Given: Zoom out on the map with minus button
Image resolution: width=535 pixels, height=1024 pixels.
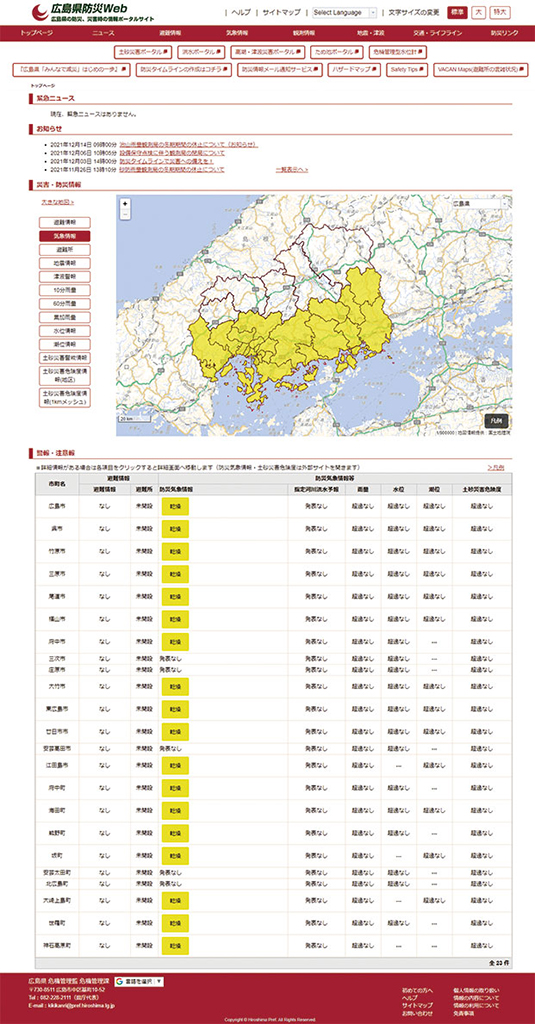Looking at the screenshot, I should [125, 214].
